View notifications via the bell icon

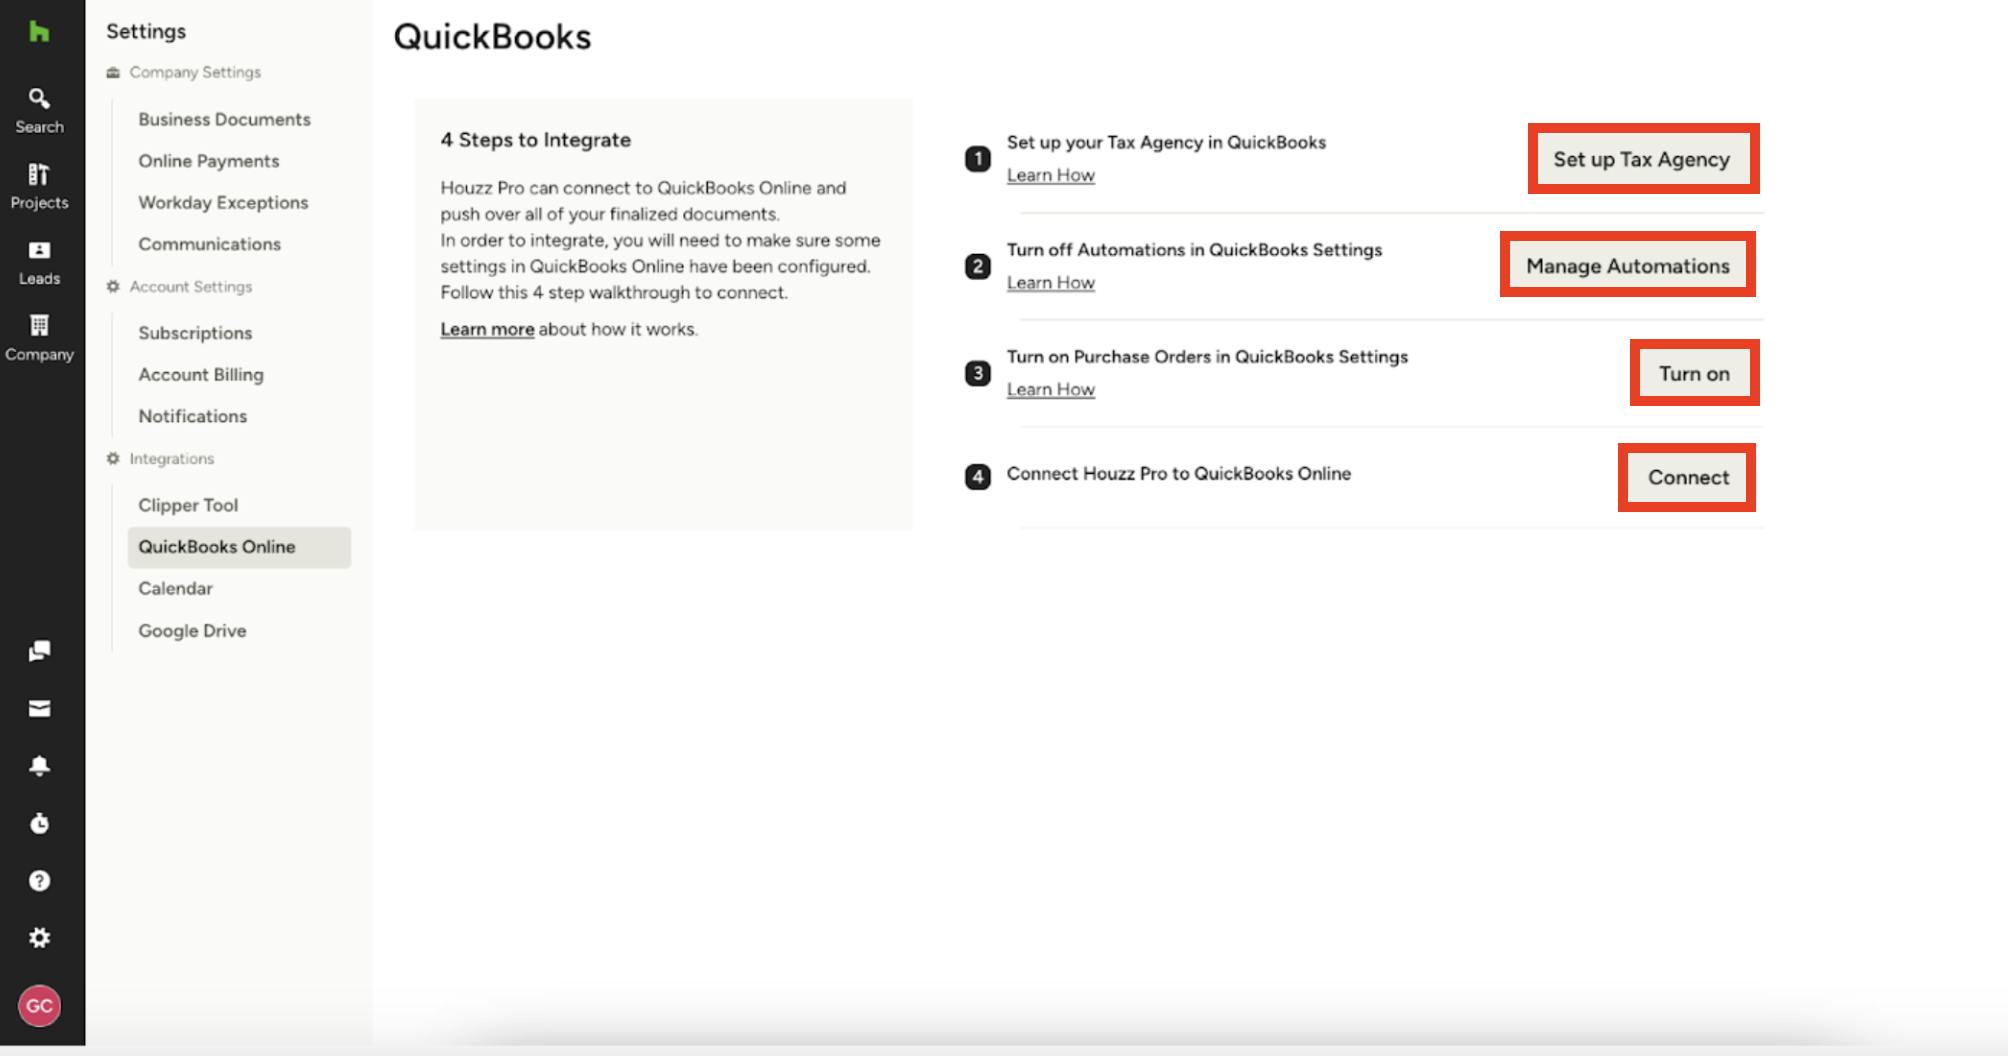pos(39,766)
